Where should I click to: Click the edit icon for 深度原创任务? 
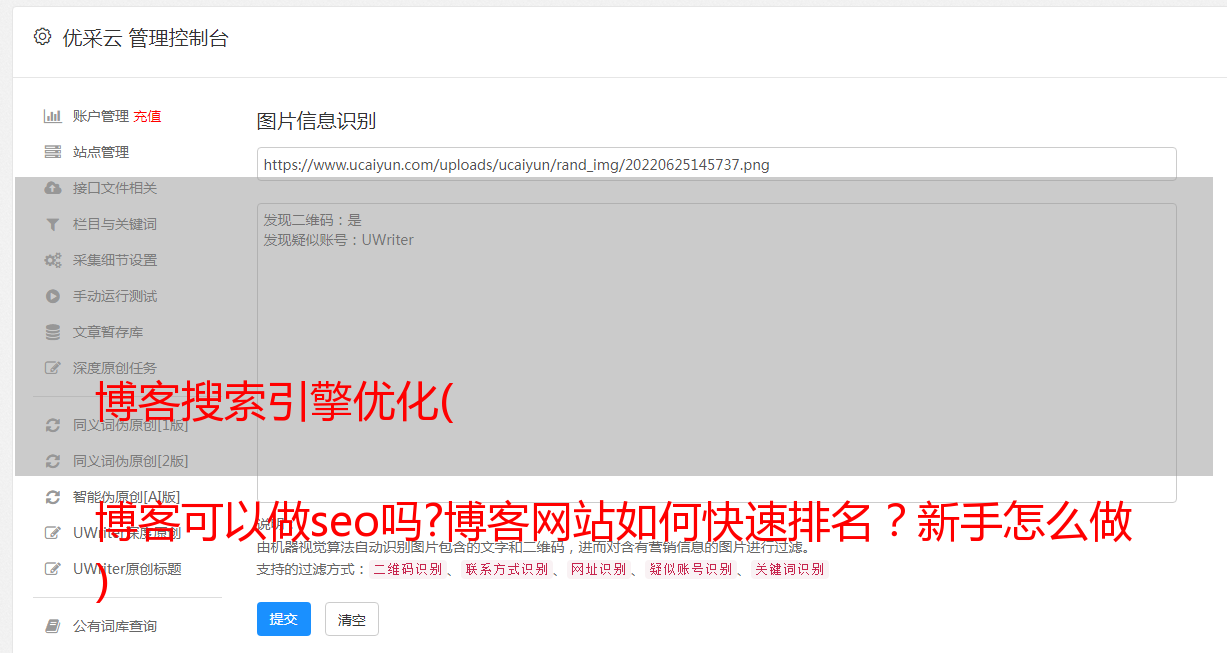point(53,368)
